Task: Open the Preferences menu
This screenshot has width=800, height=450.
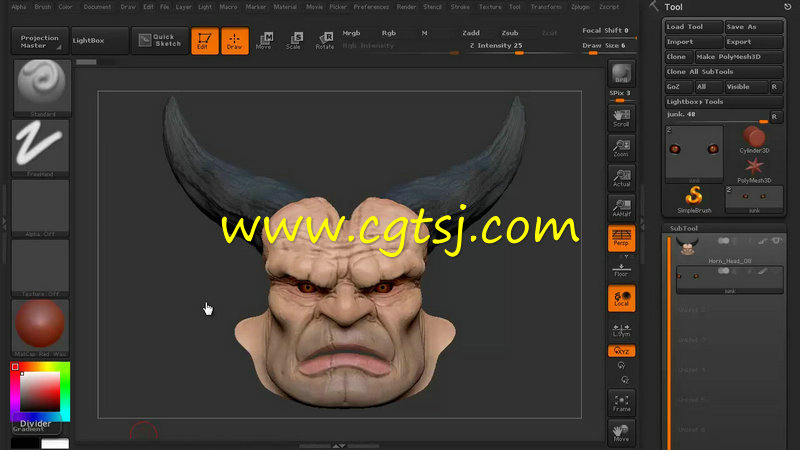Action: click(x=371, y=7)
